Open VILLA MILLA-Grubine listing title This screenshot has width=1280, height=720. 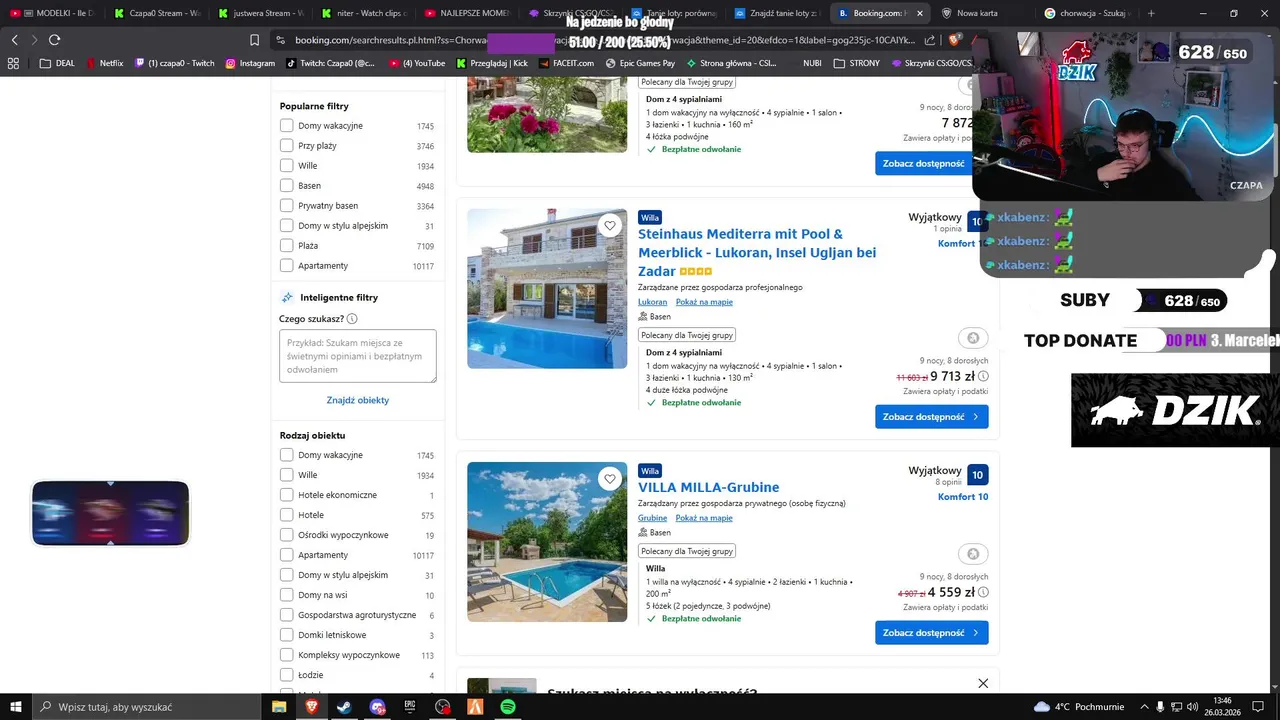point(708,487)
